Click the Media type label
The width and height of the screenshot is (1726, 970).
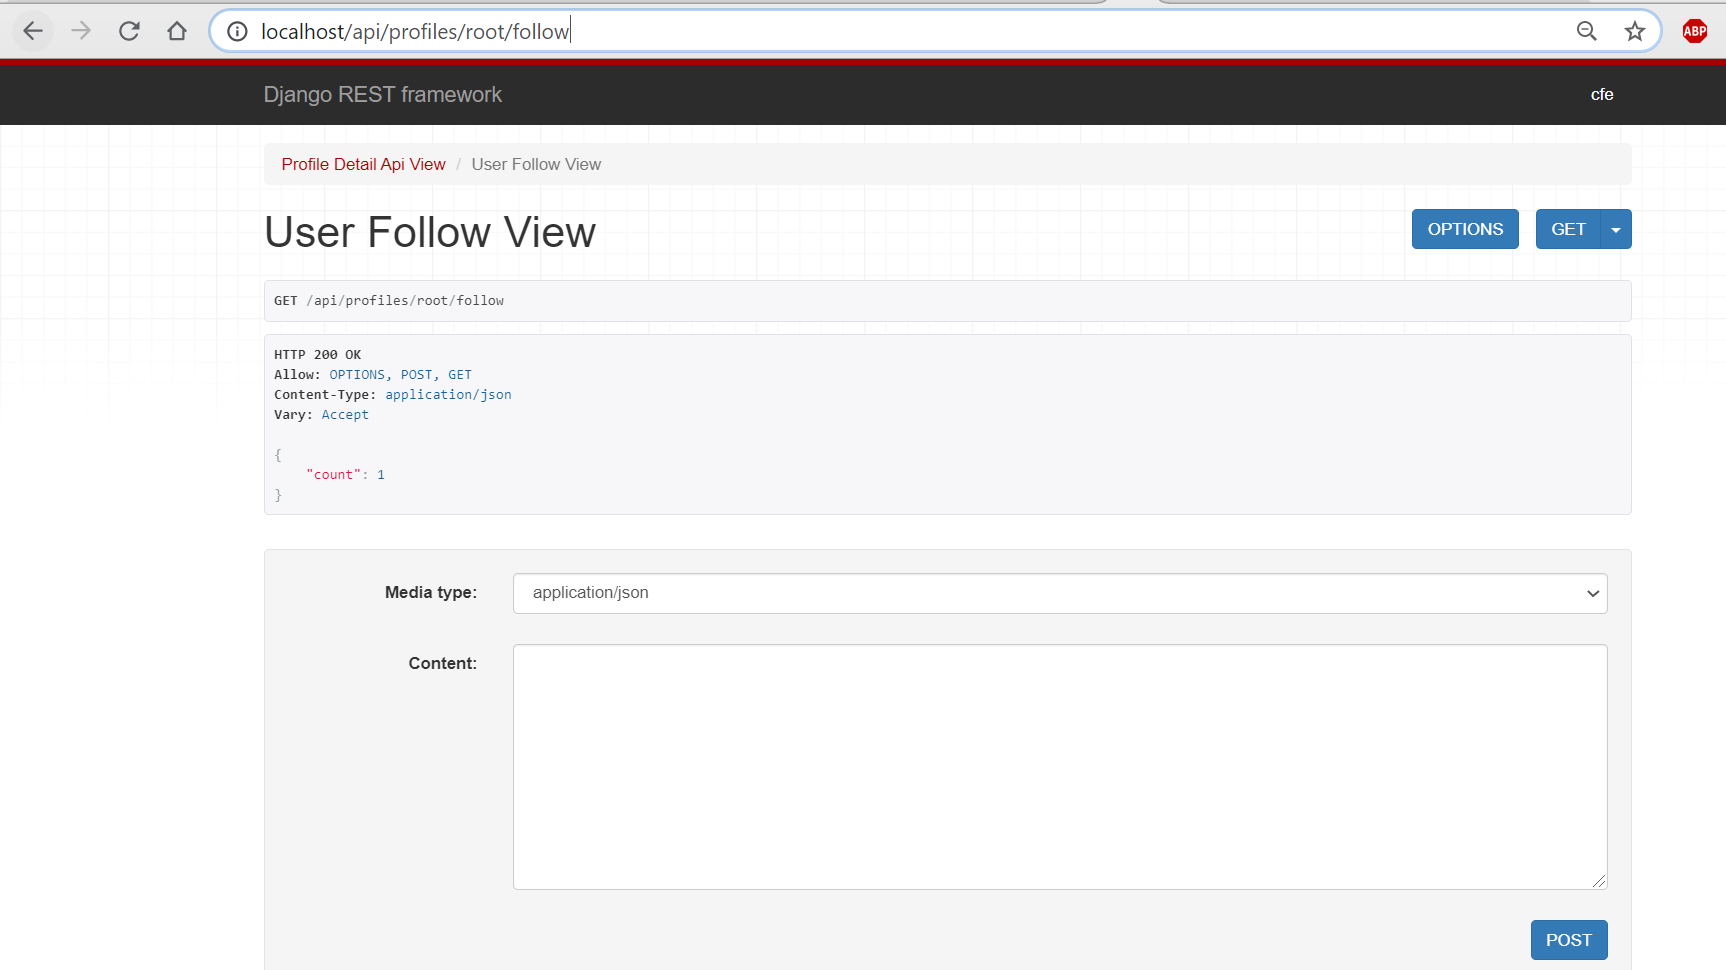431,592
